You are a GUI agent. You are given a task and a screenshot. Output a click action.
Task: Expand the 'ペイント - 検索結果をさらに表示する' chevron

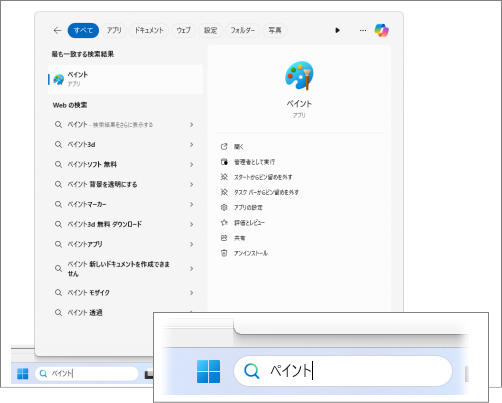(x=192, y=125)
